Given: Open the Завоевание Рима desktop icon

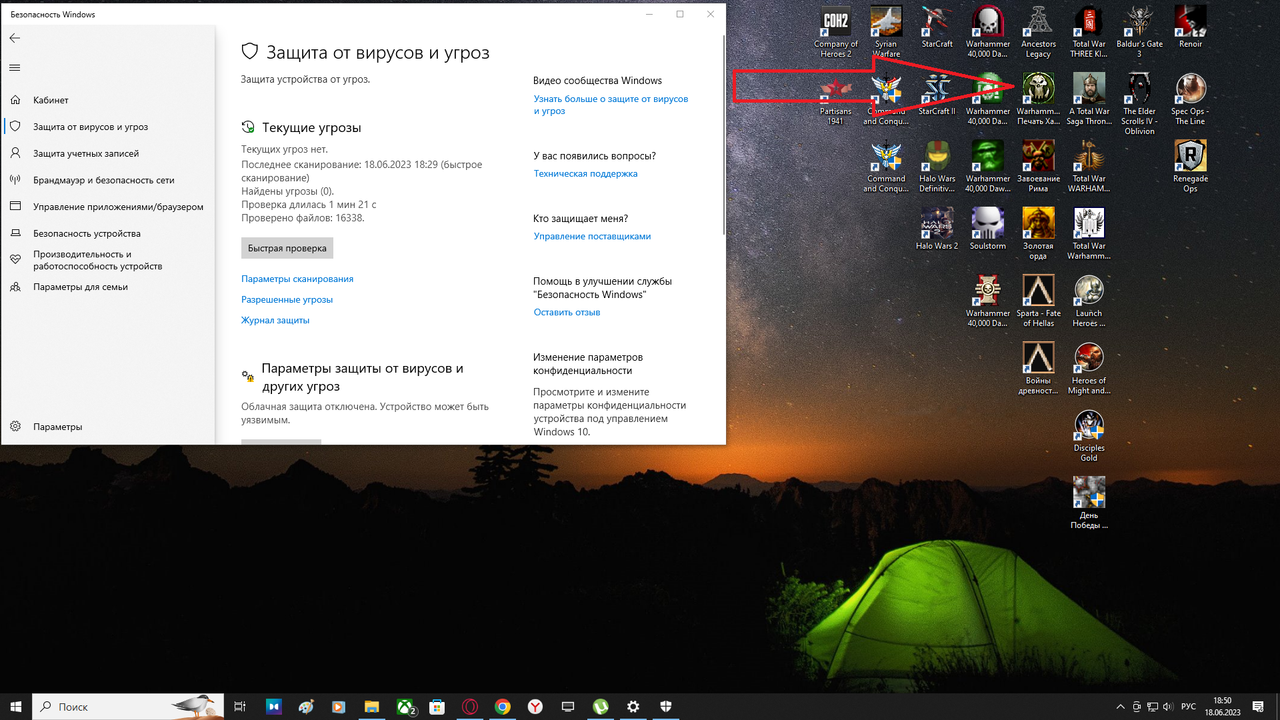Looking at the screenshot, I should point(1038,166).
